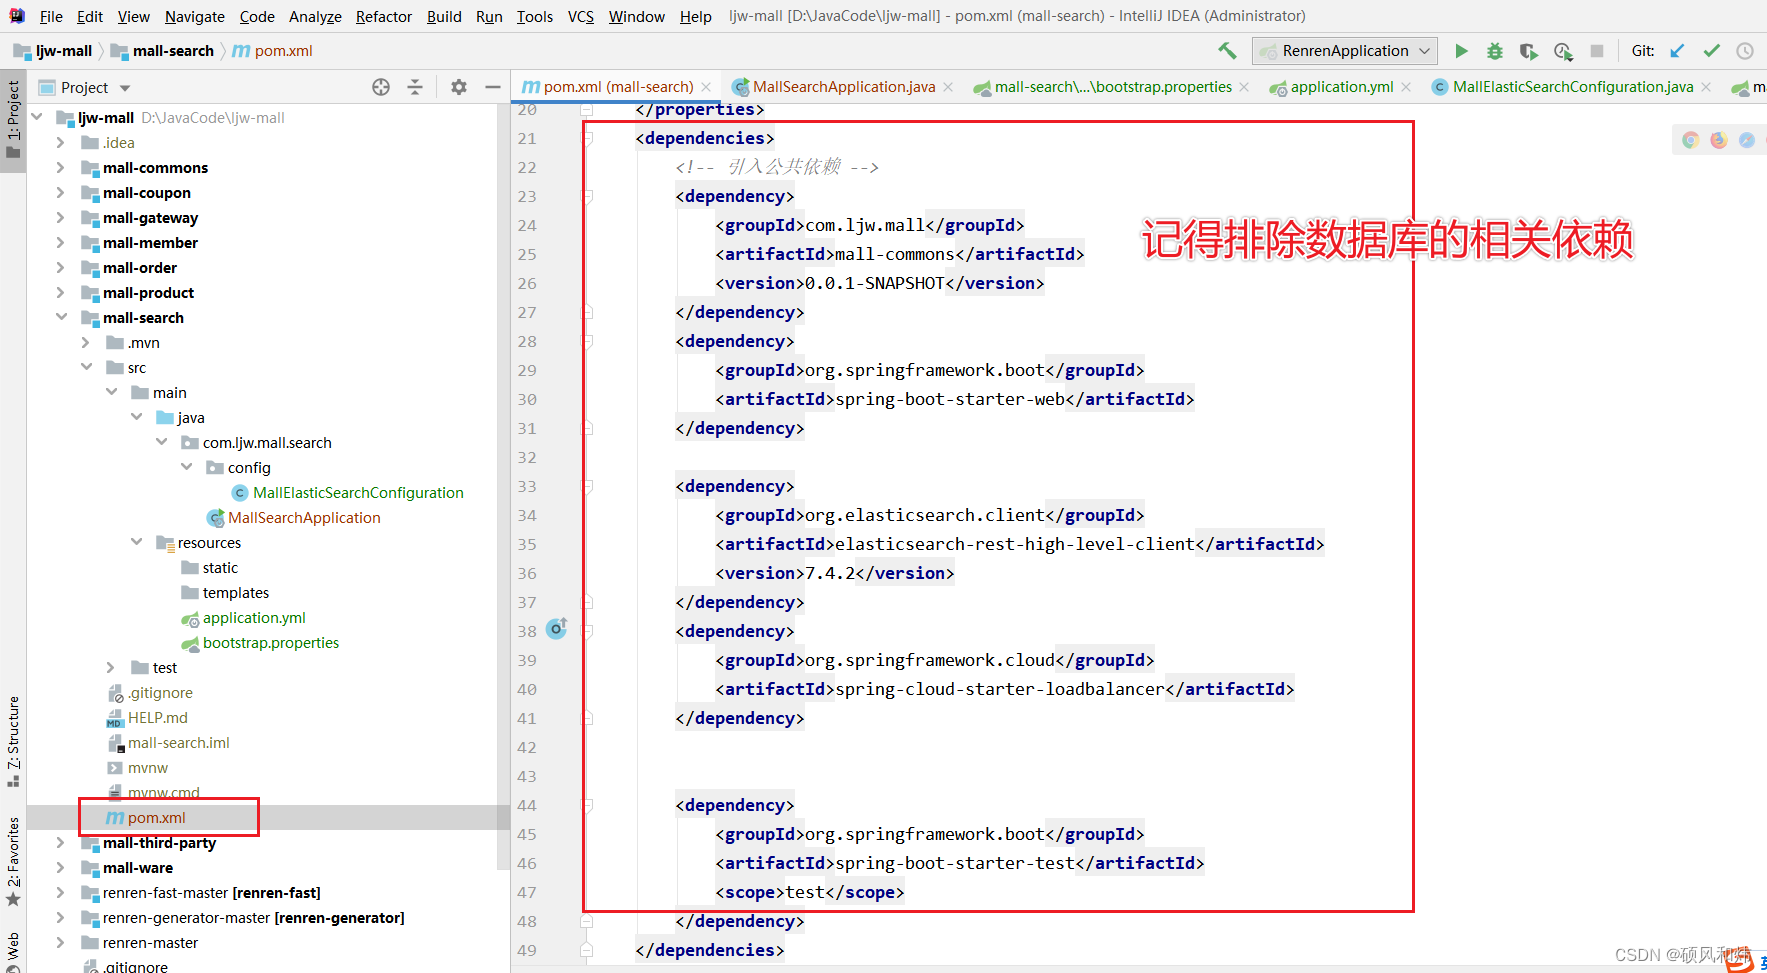The height and width of the screenshot is (973, 1767).
Task: Expand the mall-gateway module
Action: click(x=61, y=217)
